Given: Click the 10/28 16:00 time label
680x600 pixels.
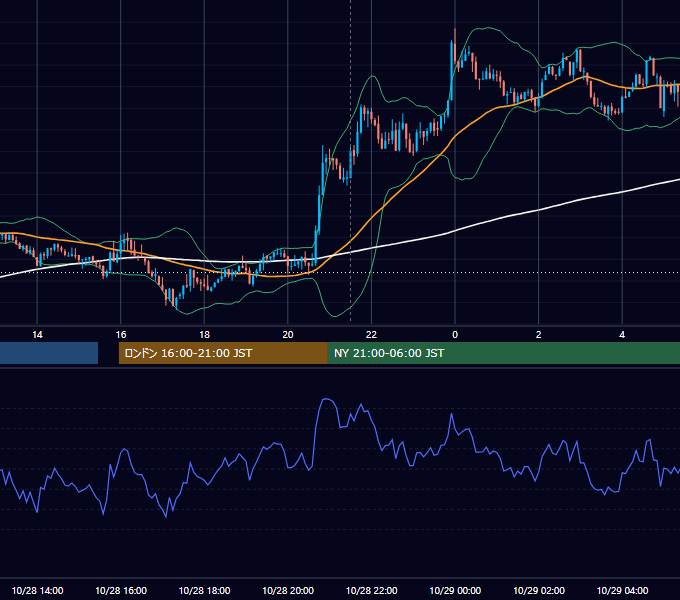Looking at the screenshot, I should pyautogui.click(x=121, y=590).
